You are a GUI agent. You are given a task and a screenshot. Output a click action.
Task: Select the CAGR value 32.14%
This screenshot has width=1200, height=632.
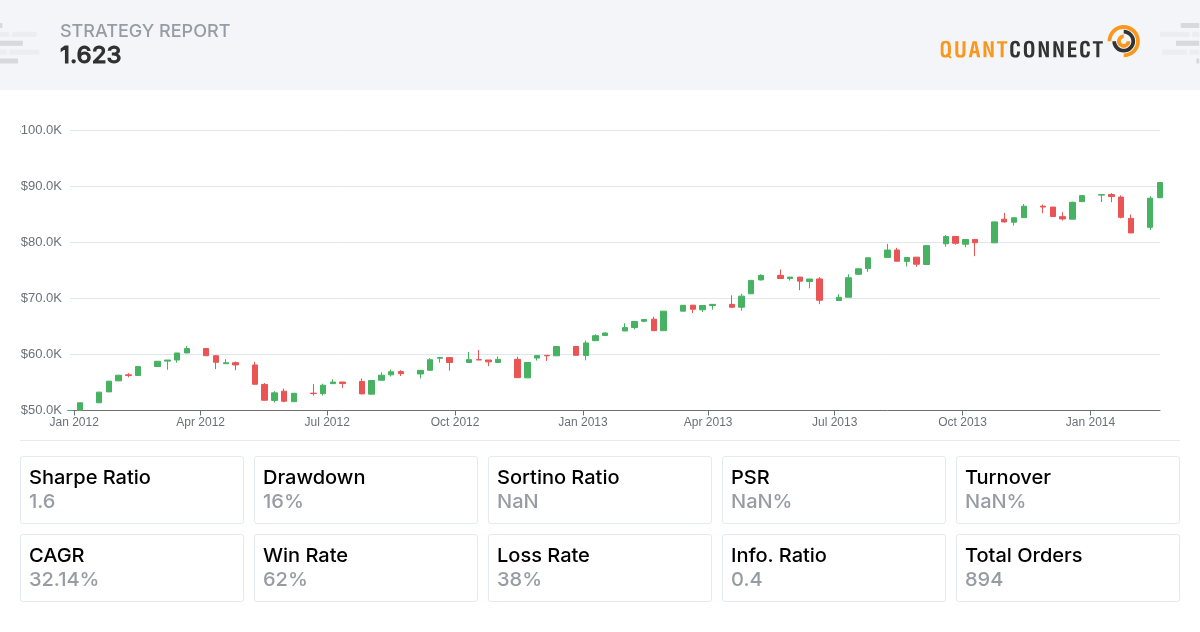[x=64, y=579]
